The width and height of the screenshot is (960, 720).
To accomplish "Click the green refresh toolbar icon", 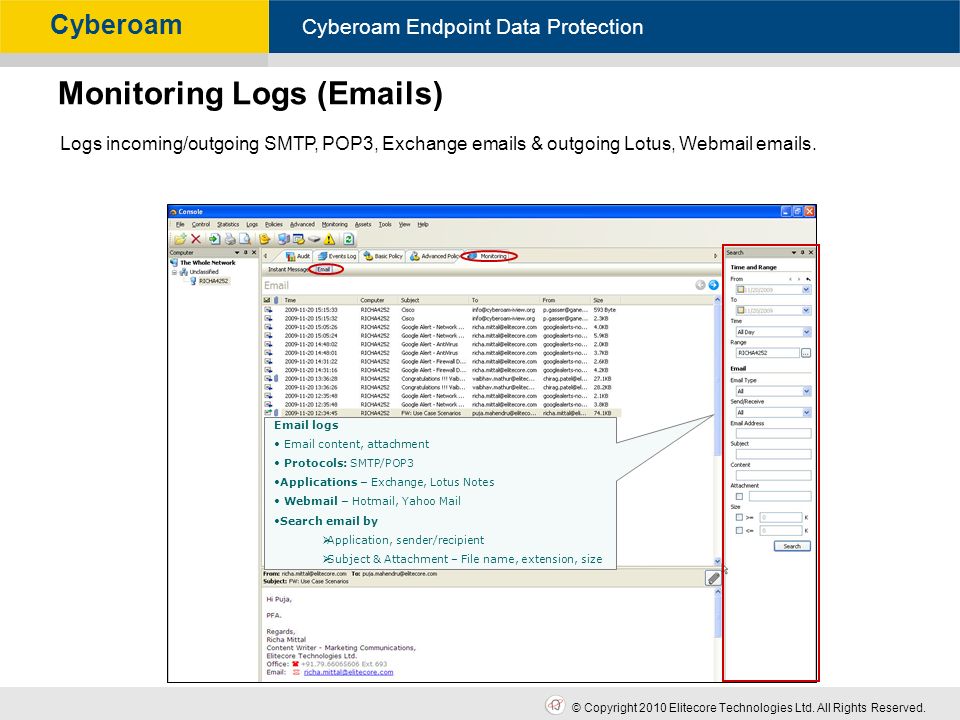I will tap(348, 239).
